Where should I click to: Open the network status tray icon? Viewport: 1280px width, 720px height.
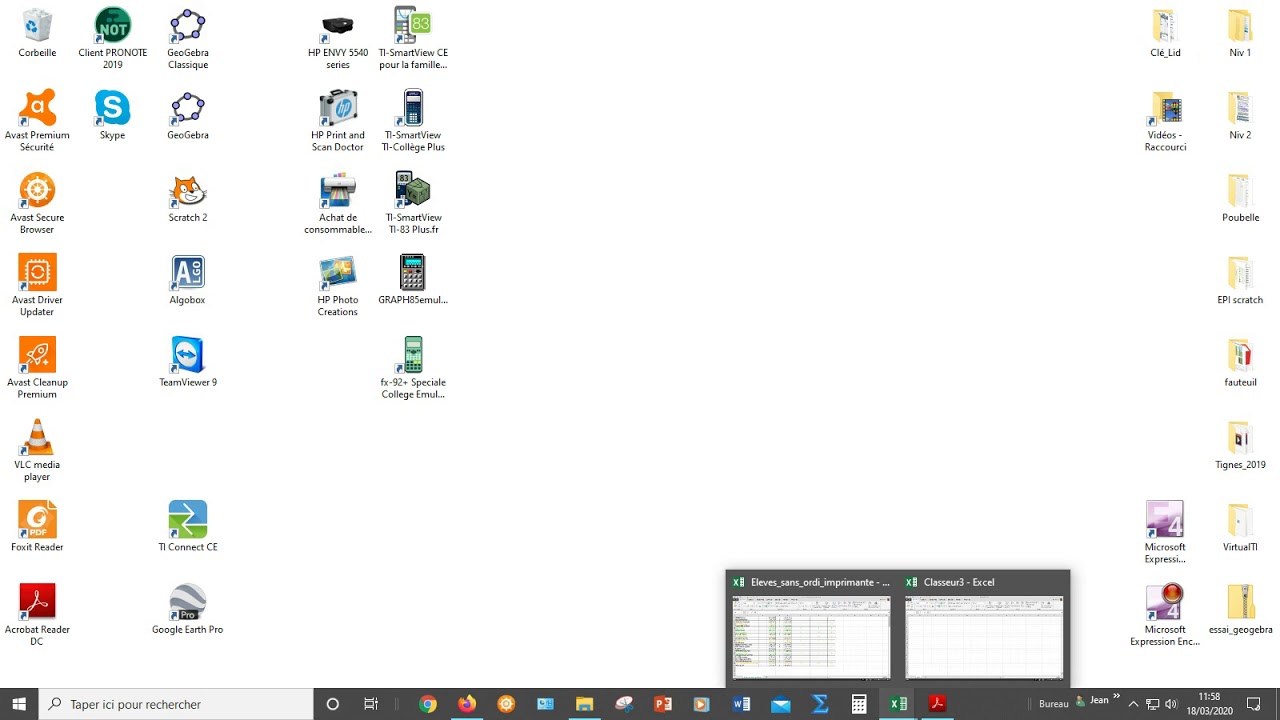point(1152,704)
